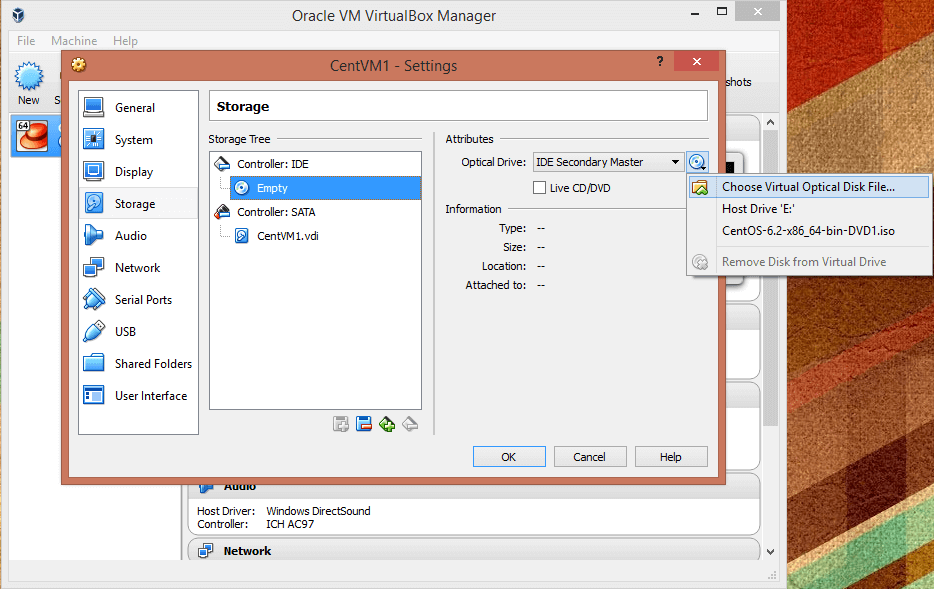
Task: Open the USB settings category
Action: (125, 332)
